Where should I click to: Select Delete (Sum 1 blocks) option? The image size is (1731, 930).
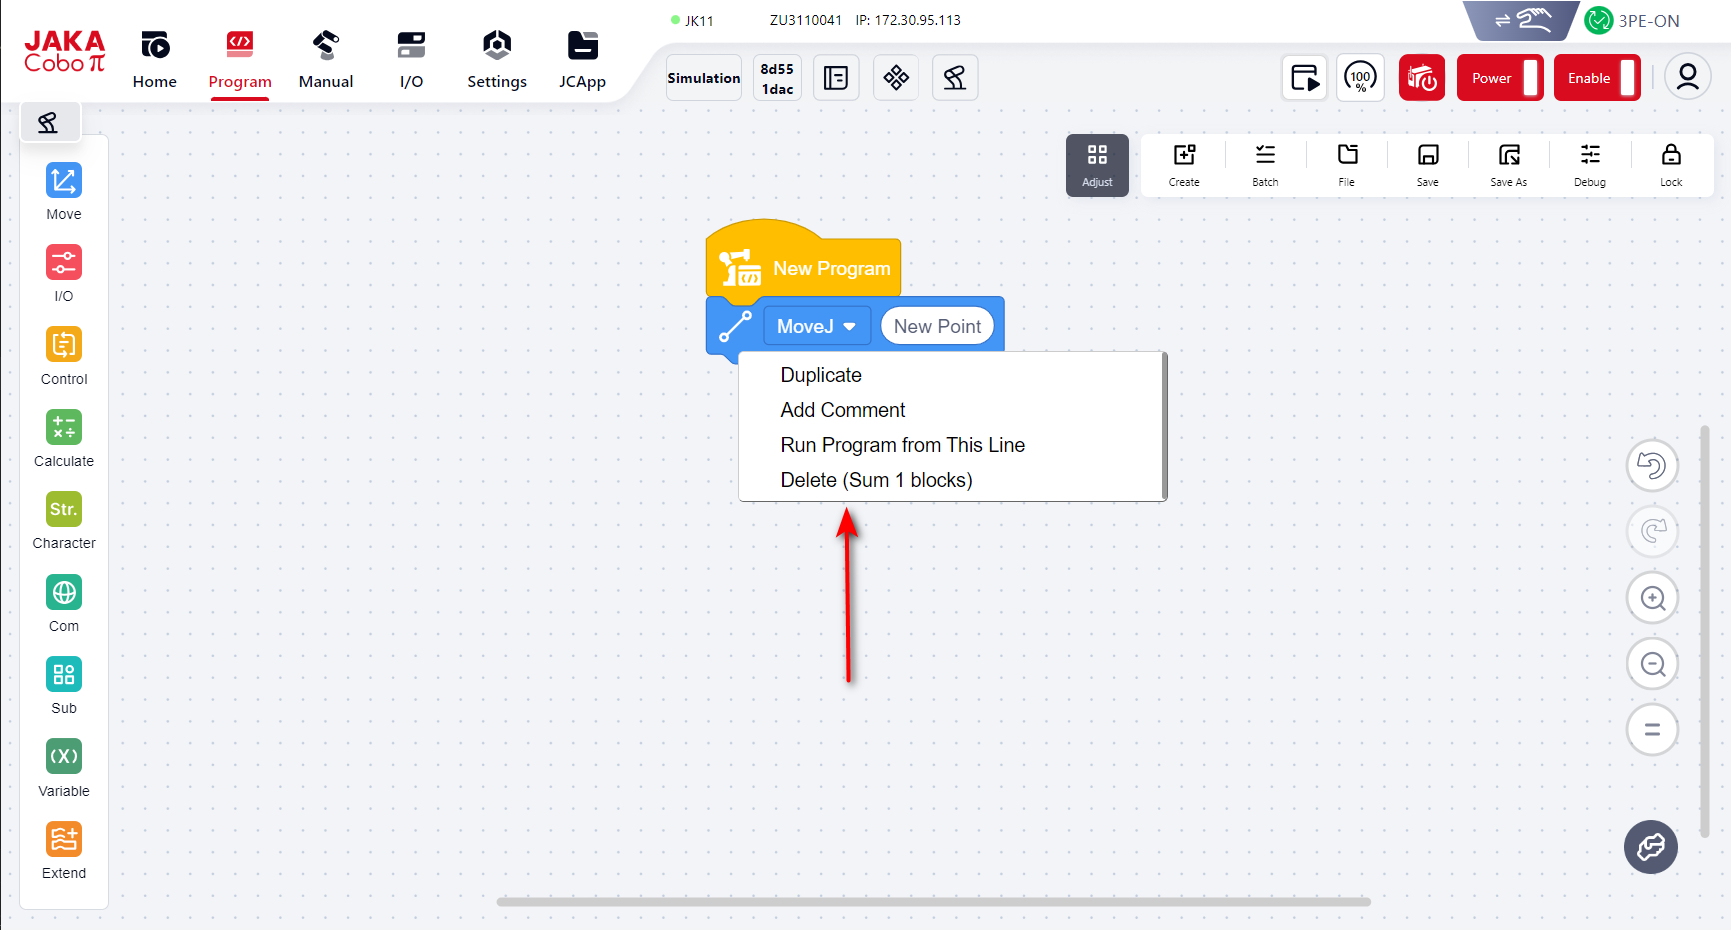coord(876,480)
